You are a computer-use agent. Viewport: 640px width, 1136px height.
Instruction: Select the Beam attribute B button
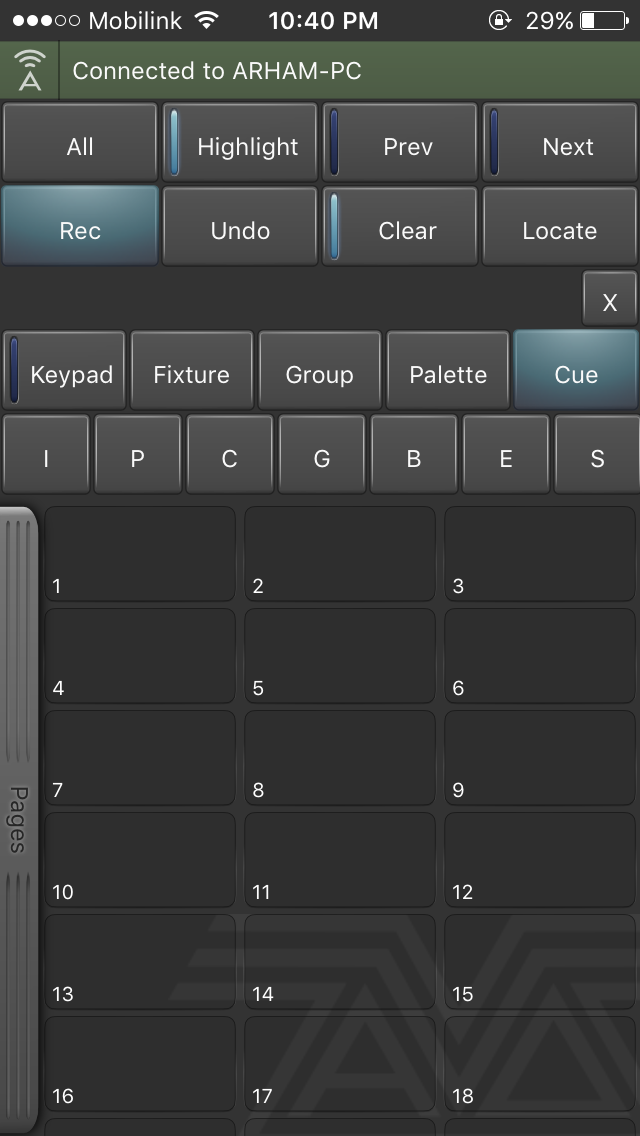pos(414,456)
